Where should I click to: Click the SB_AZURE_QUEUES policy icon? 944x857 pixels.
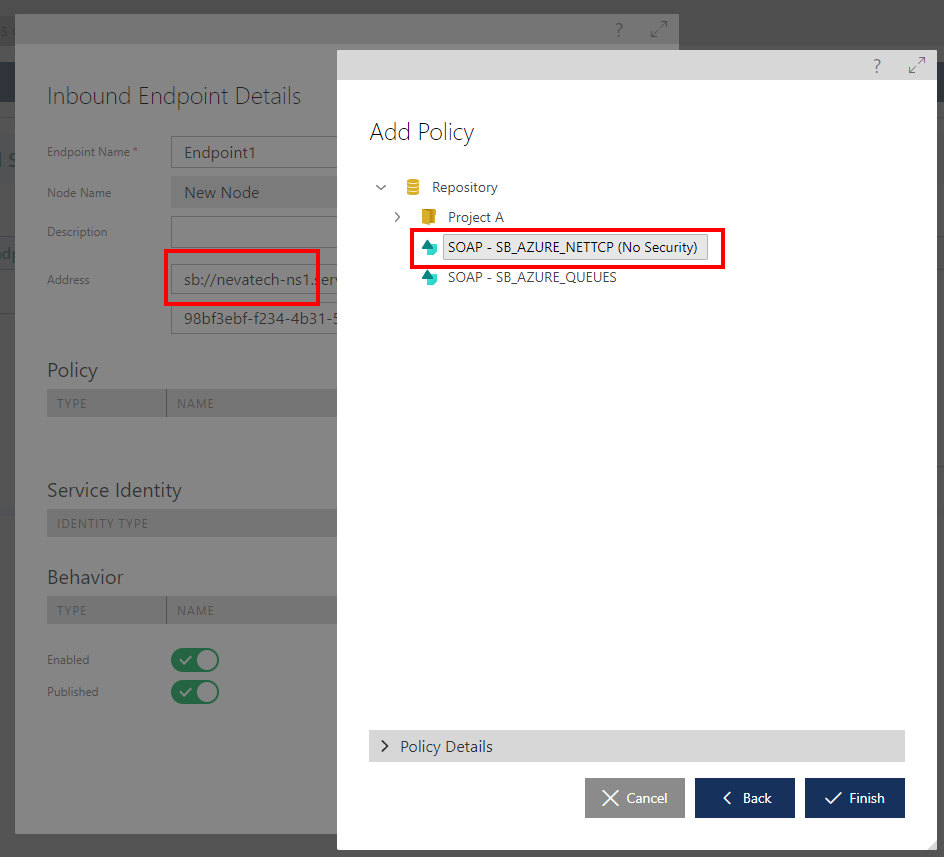coord(429,277)
